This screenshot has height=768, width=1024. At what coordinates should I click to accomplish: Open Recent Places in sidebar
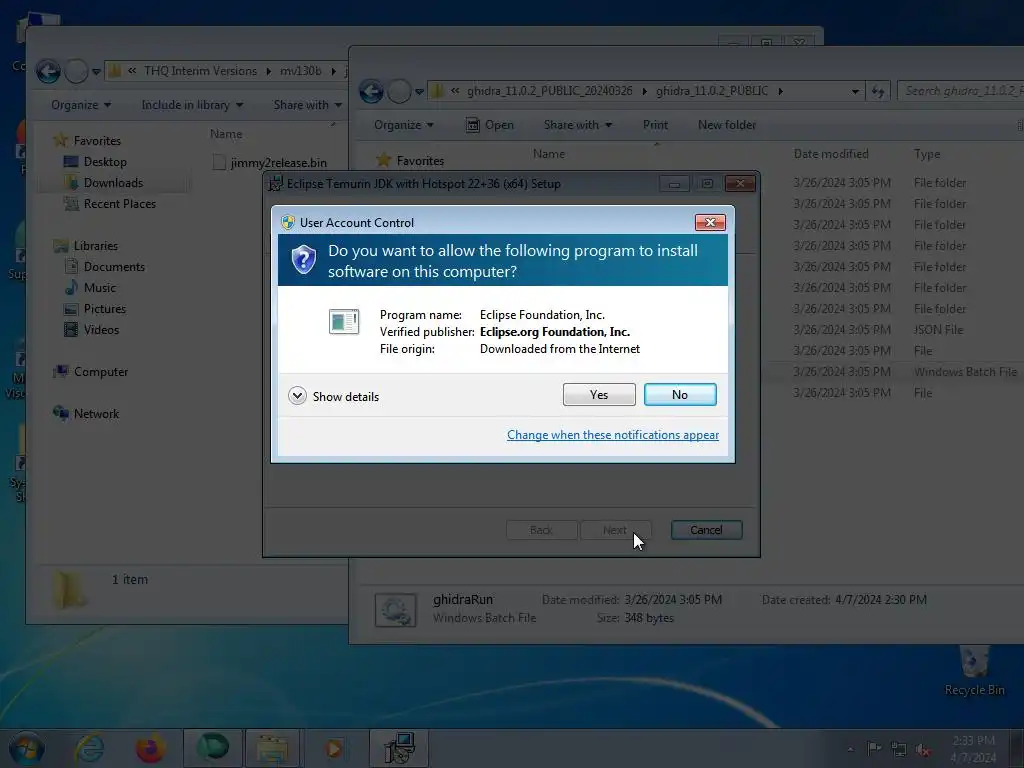pyautogui.click(x=120, y=204)
